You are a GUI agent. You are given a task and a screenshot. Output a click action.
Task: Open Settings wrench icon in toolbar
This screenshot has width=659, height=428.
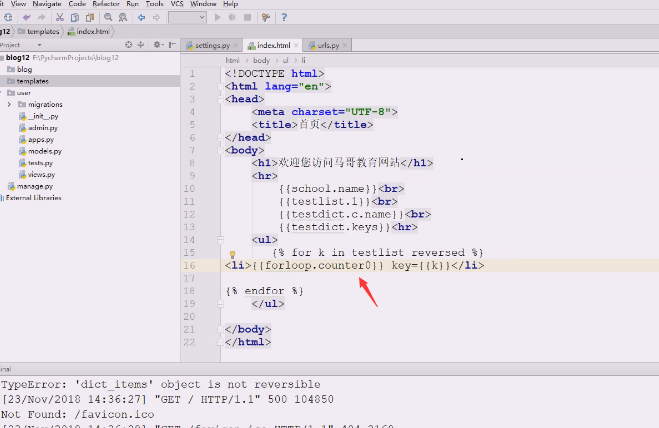pyautogui.click(x=266, y=17)
